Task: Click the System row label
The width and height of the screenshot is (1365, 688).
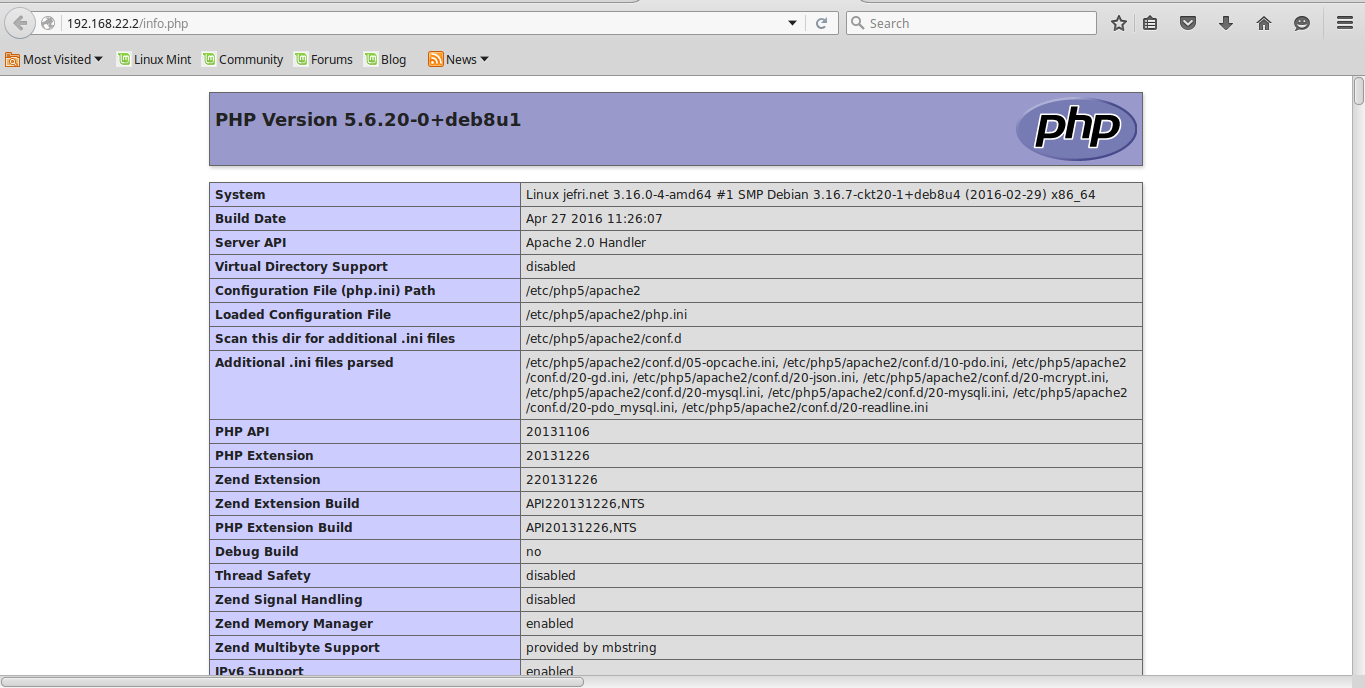Action: (x=240, y=195)
